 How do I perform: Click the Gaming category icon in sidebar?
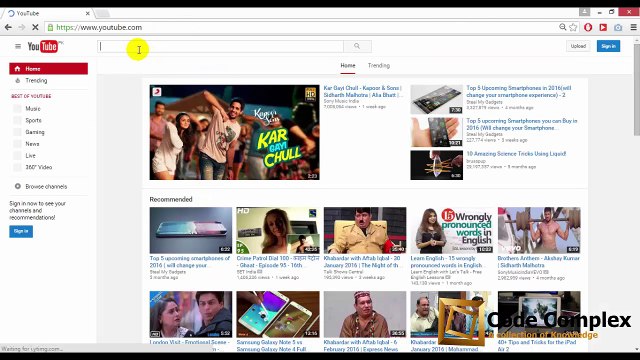pyautogui.click(x=17, y=132)
